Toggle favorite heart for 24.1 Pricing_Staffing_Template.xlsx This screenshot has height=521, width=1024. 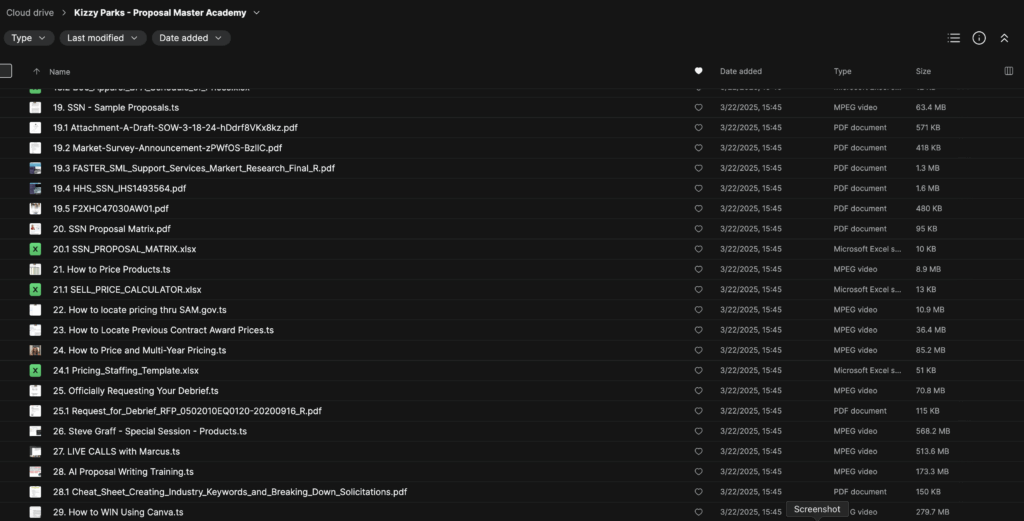(x=698, y=370)
